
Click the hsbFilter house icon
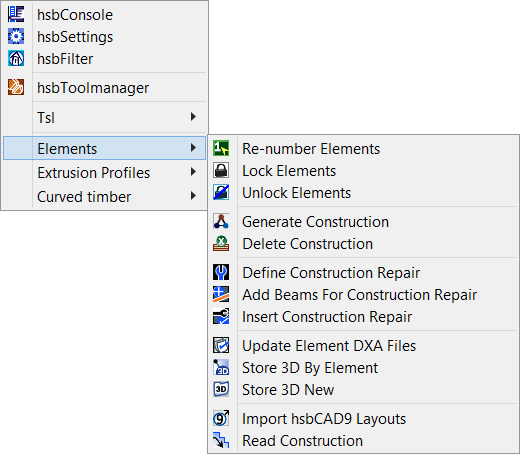pos(16,58)
